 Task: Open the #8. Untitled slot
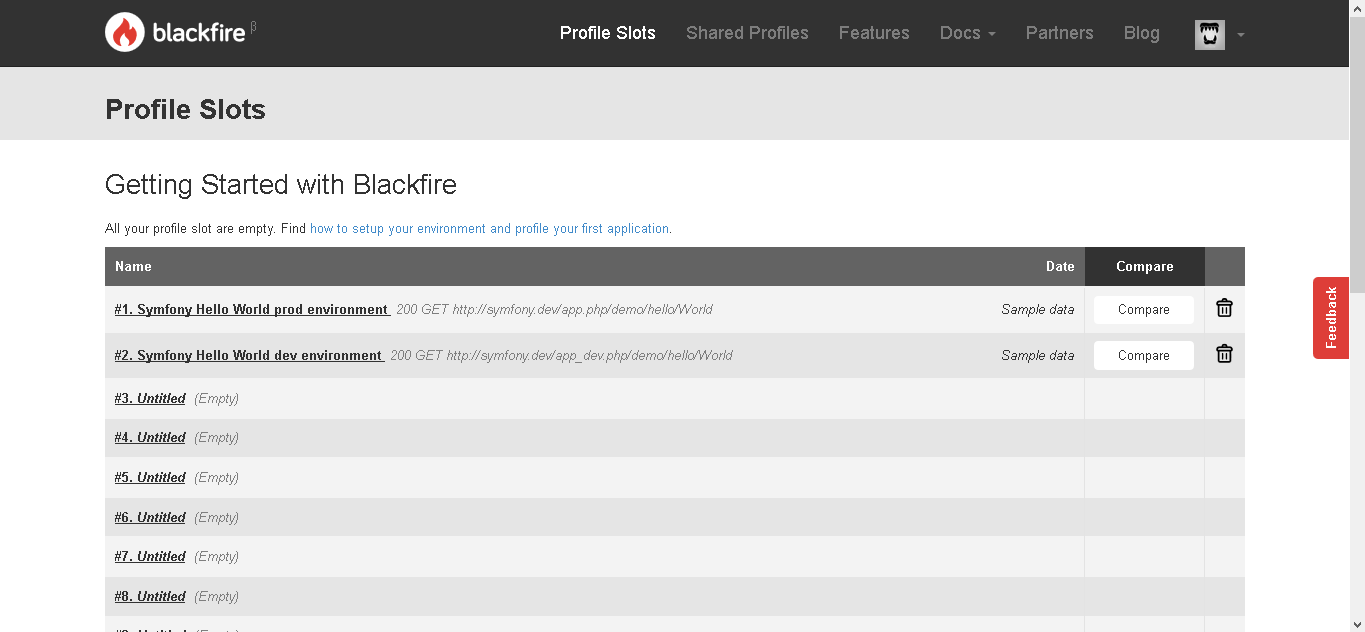pos(150,597)
